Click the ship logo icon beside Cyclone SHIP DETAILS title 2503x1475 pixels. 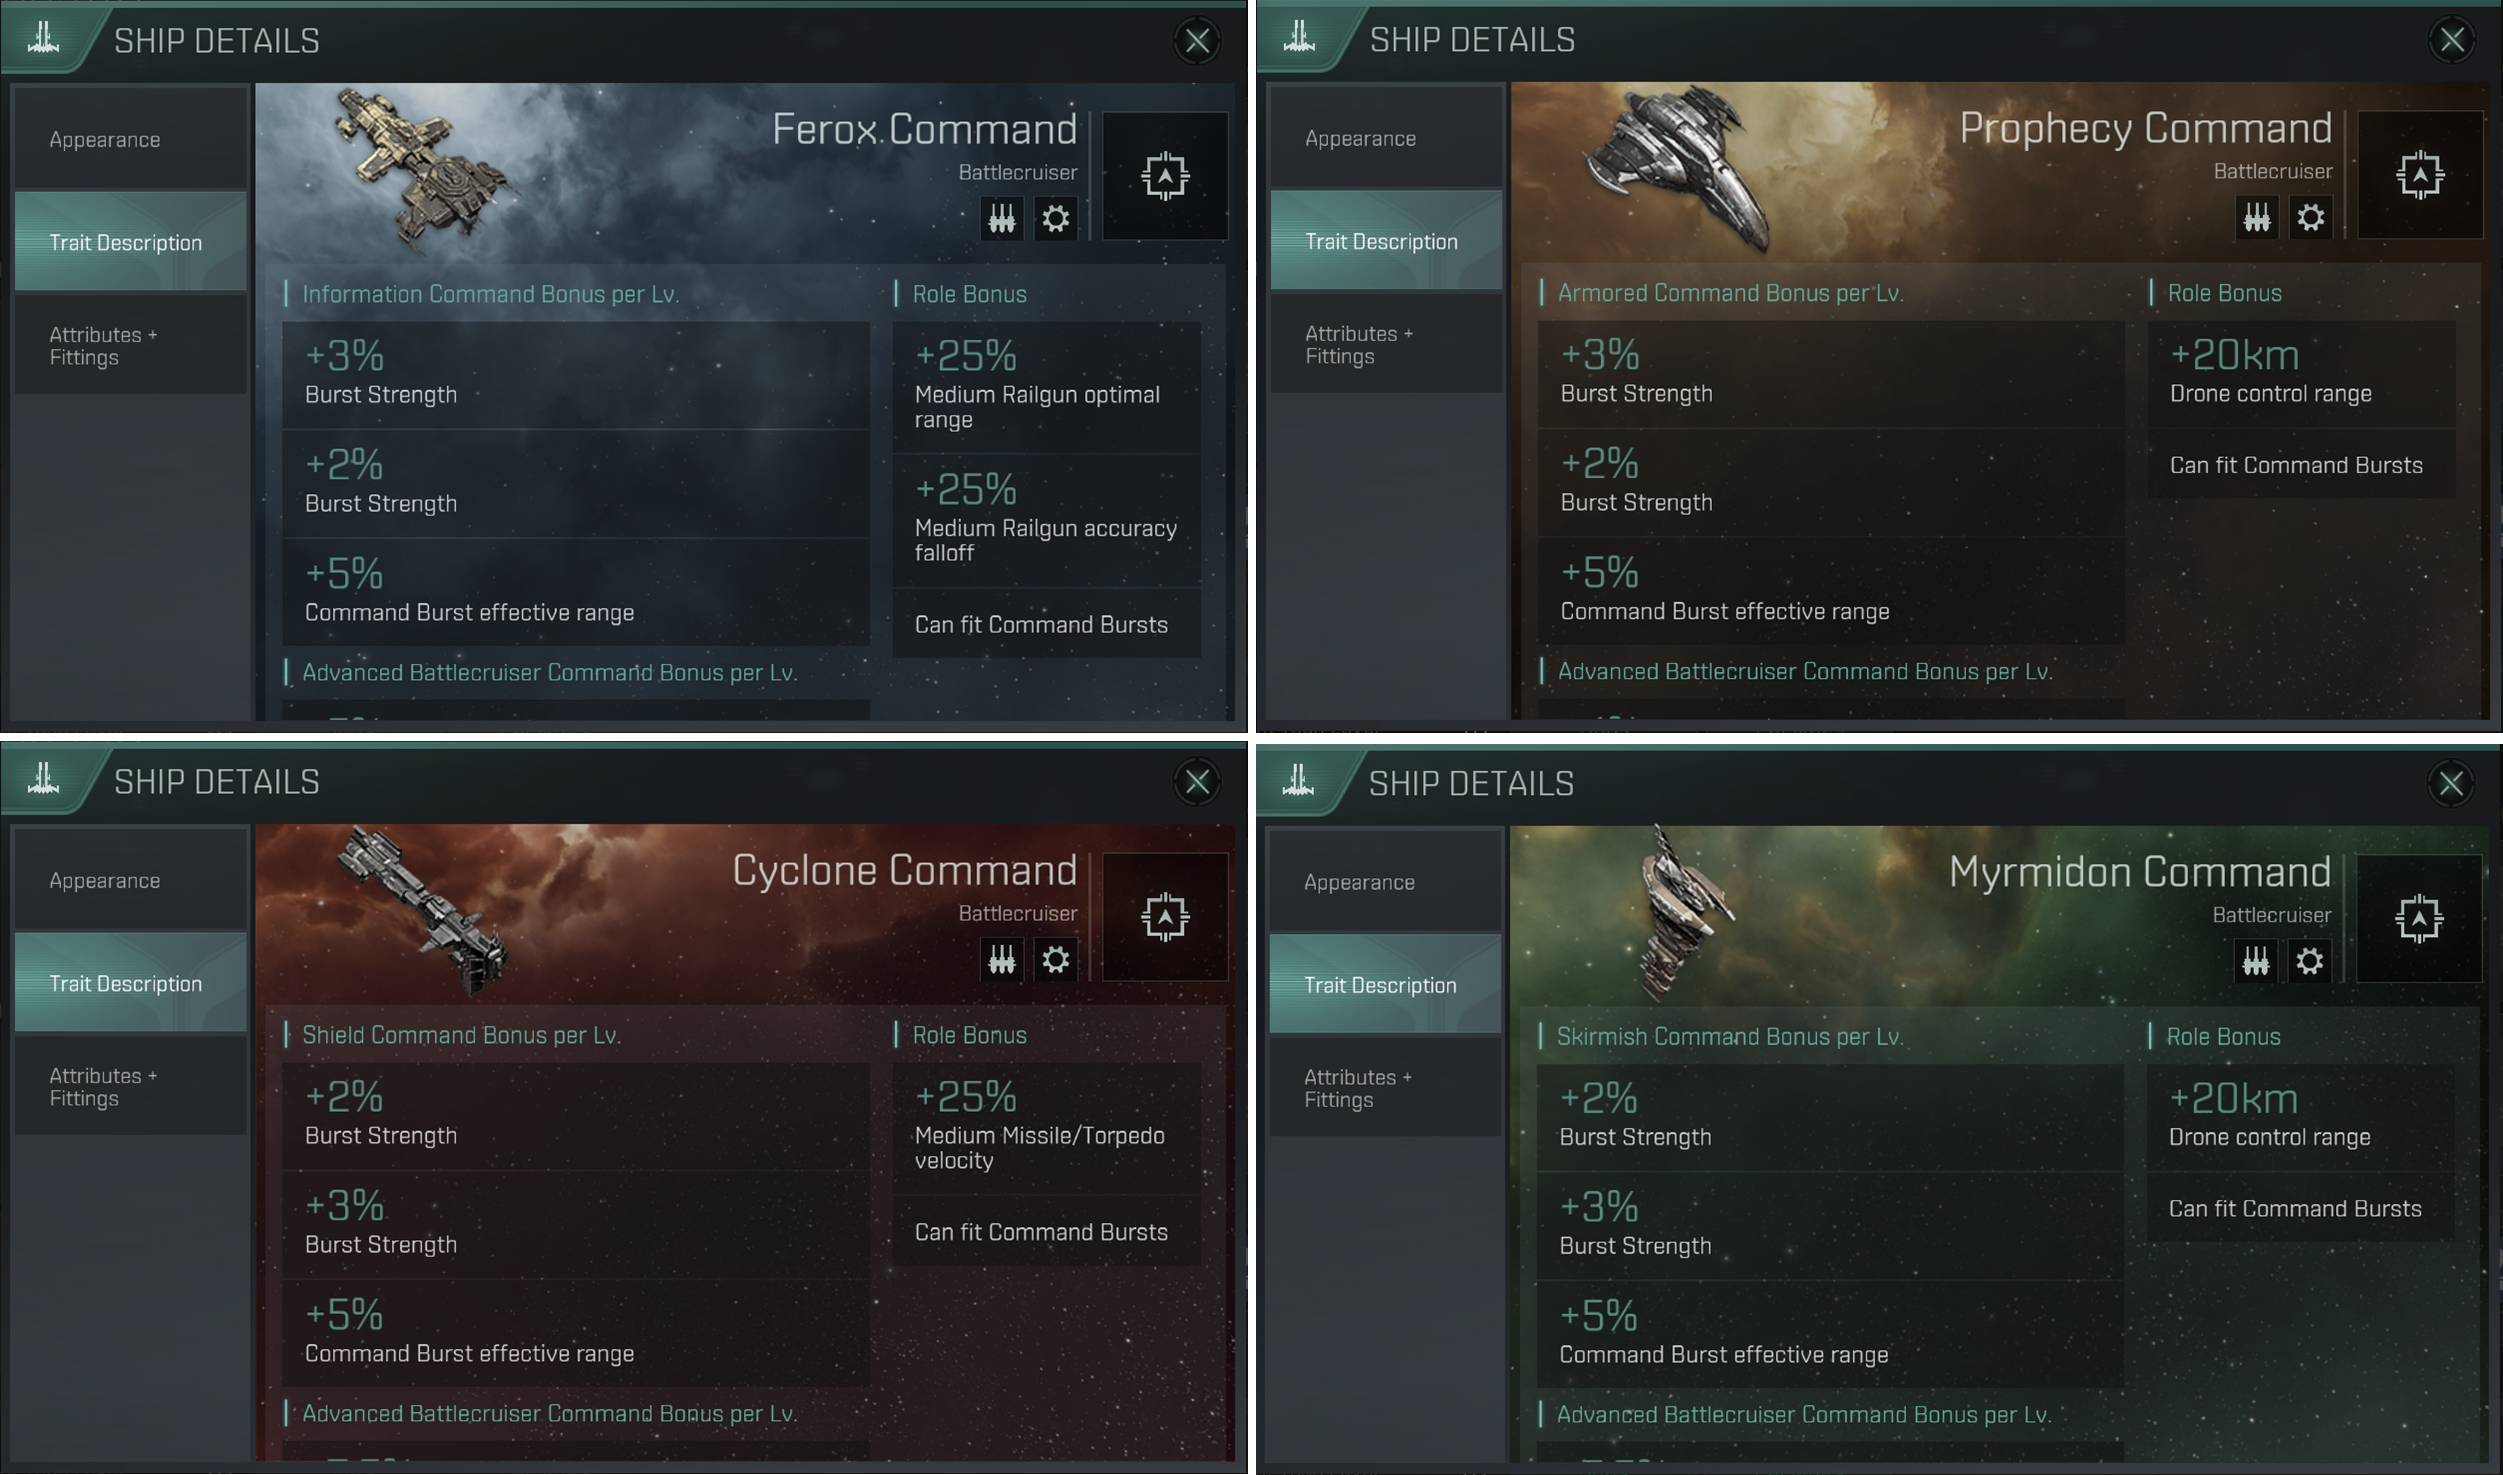(43, 778)
